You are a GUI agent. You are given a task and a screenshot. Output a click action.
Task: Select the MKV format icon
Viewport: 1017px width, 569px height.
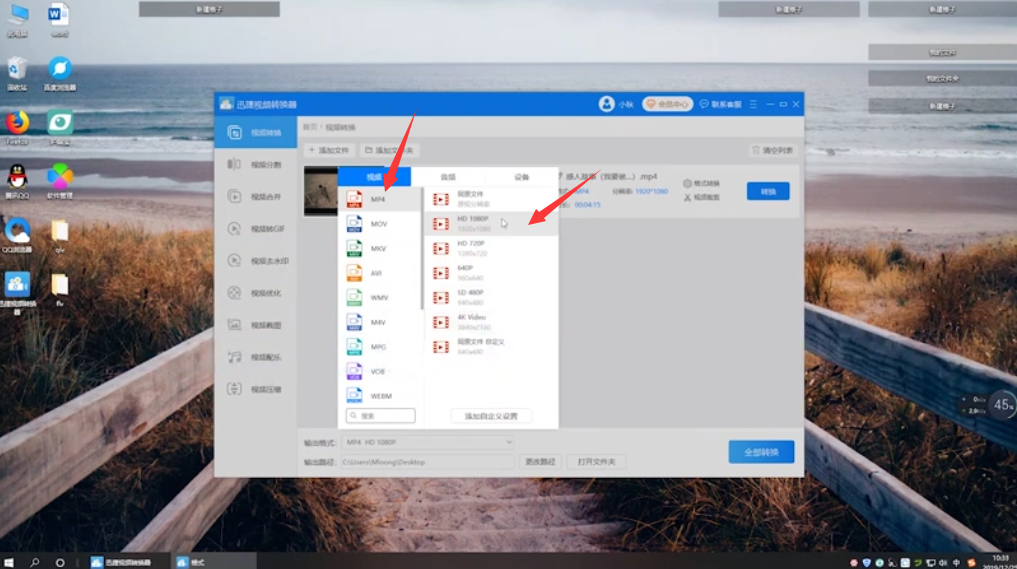click(x=354, y=248)
